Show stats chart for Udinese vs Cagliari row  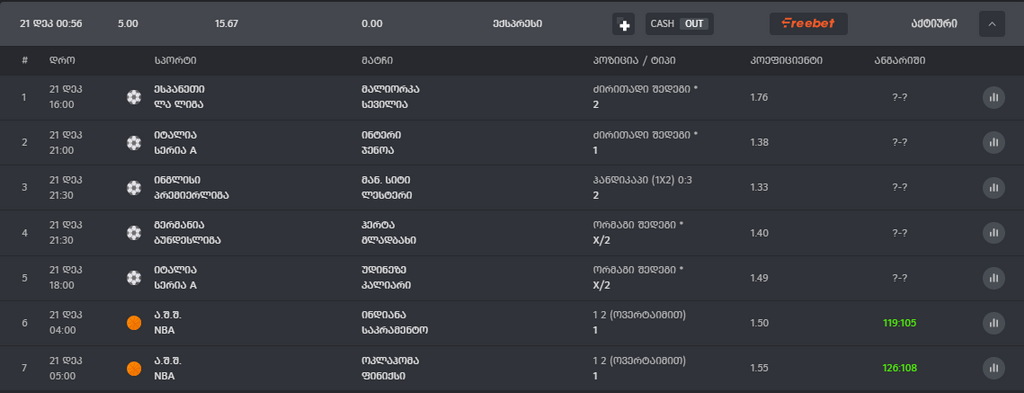coord(993,277)
